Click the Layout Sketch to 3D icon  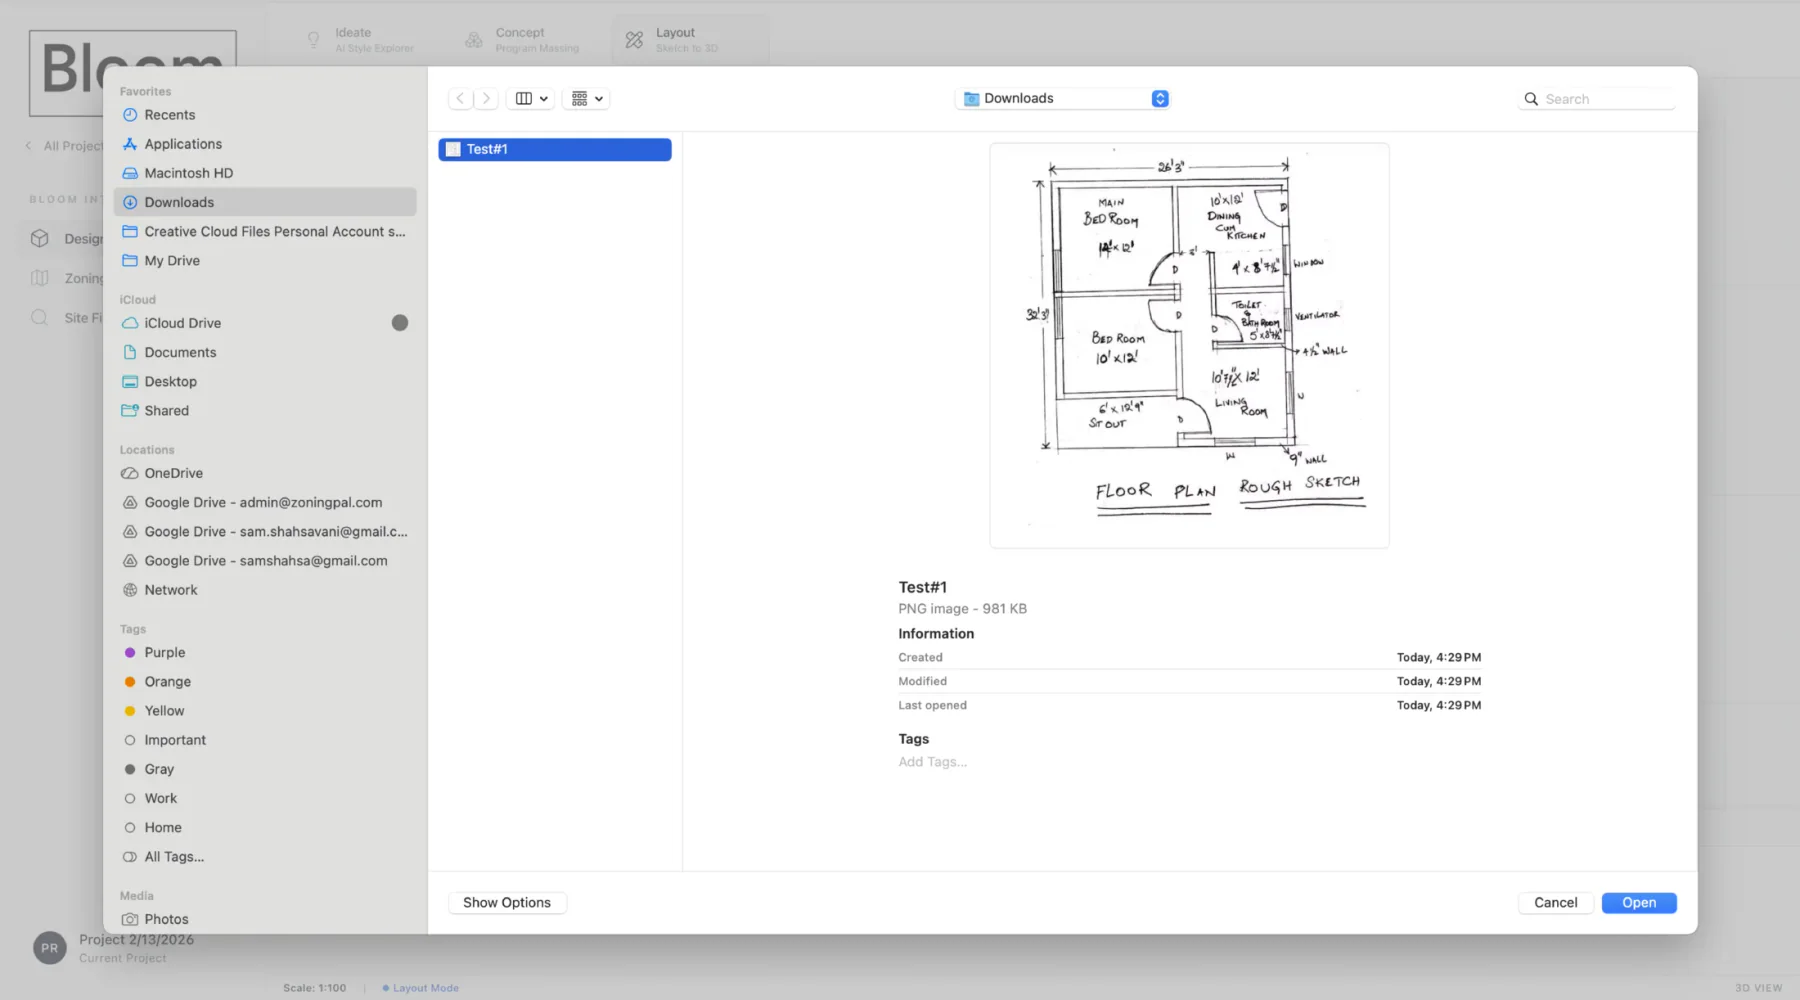tap(633, 39)
